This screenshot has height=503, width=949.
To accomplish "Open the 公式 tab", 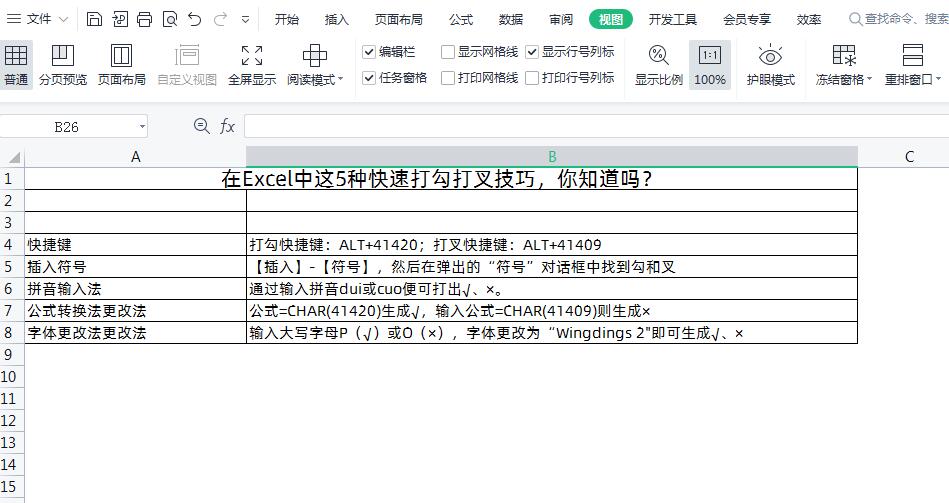I will coord(461,19).
